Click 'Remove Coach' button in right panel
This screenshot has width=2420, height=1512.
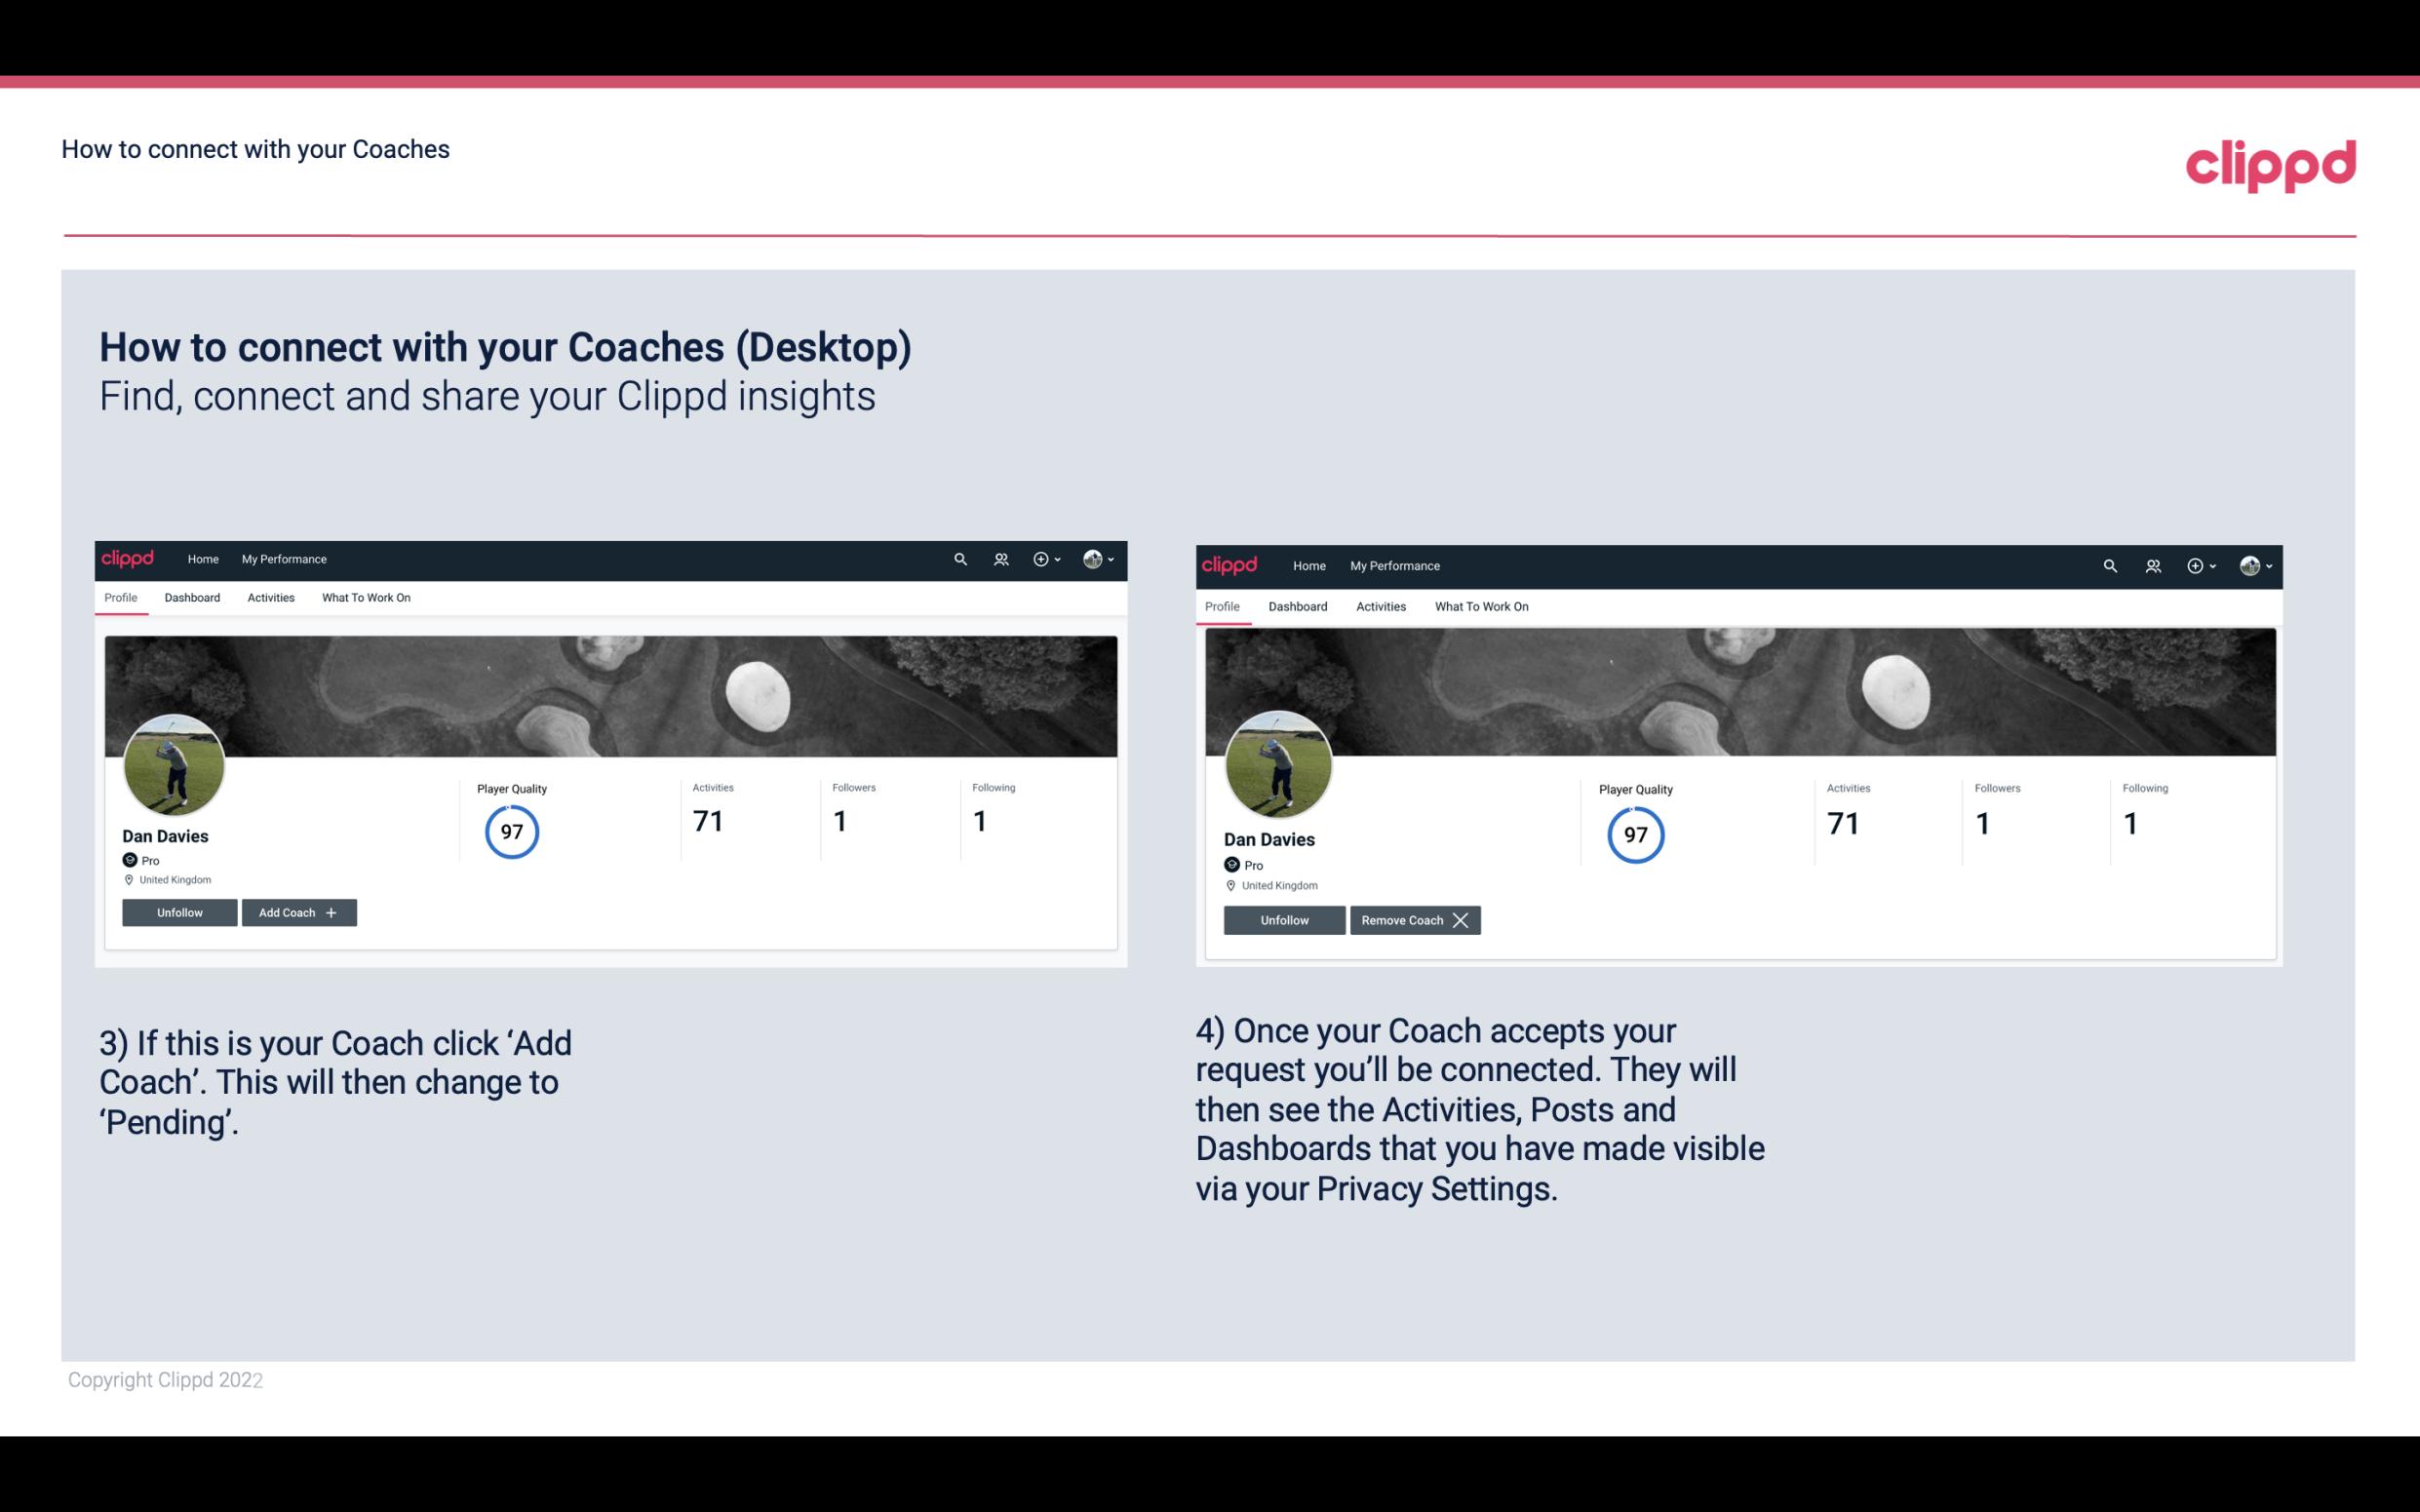tap(1413, 918)
